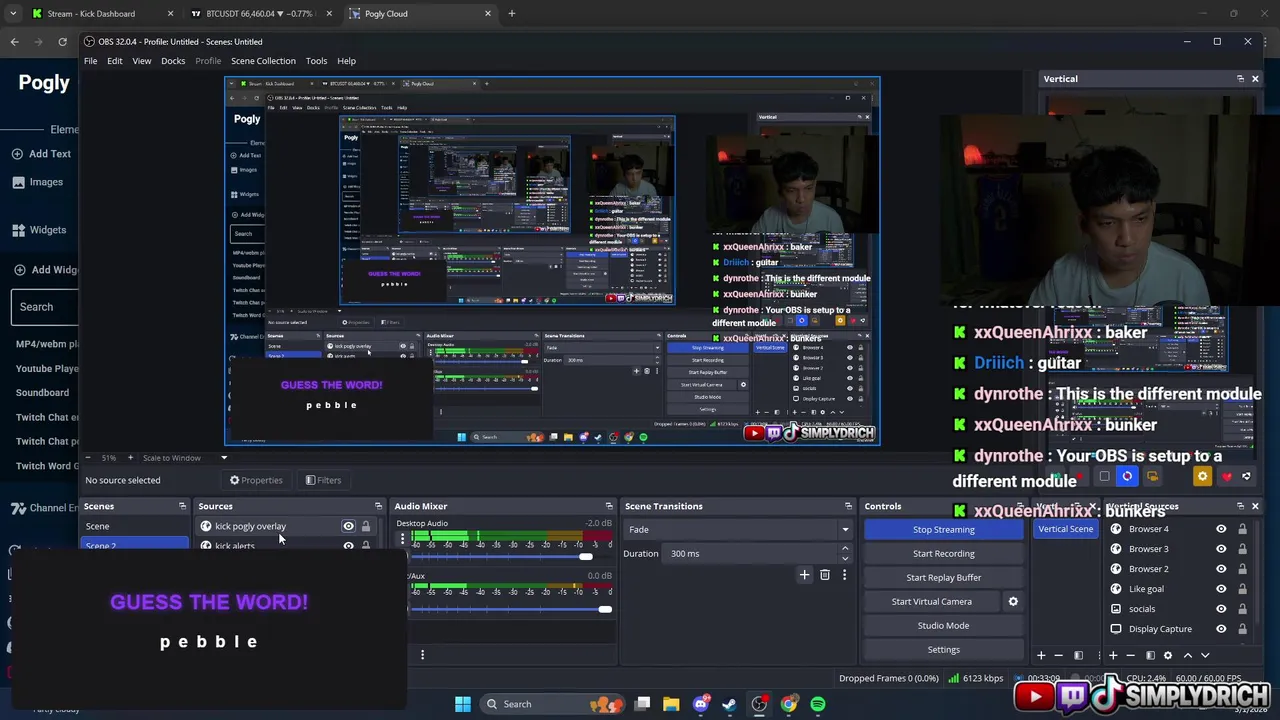The width and height of the screenshot is (1280, 720).
Task: Open source properties gear in Vertical Sources
Action: click(x=1168, y=655)
